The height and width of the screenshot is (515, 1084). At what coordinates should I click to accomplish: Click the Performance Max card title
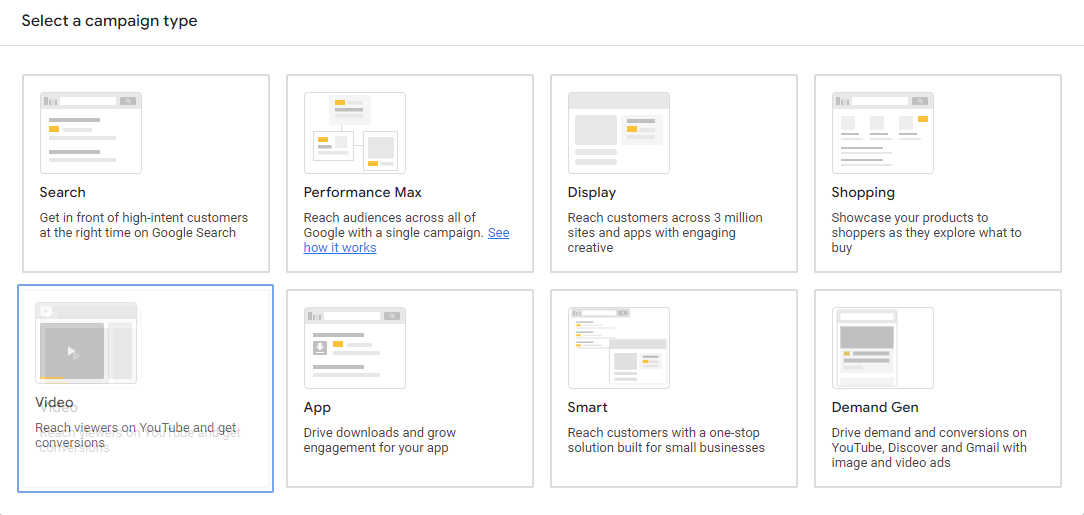pyautogui.click(x=363, y=192)
